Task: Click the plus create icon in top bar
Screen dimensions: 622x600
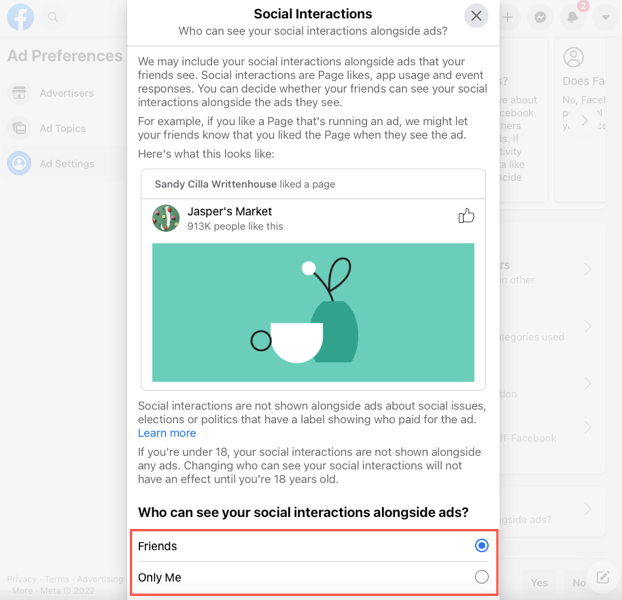Action: click(x=508, y=17)
